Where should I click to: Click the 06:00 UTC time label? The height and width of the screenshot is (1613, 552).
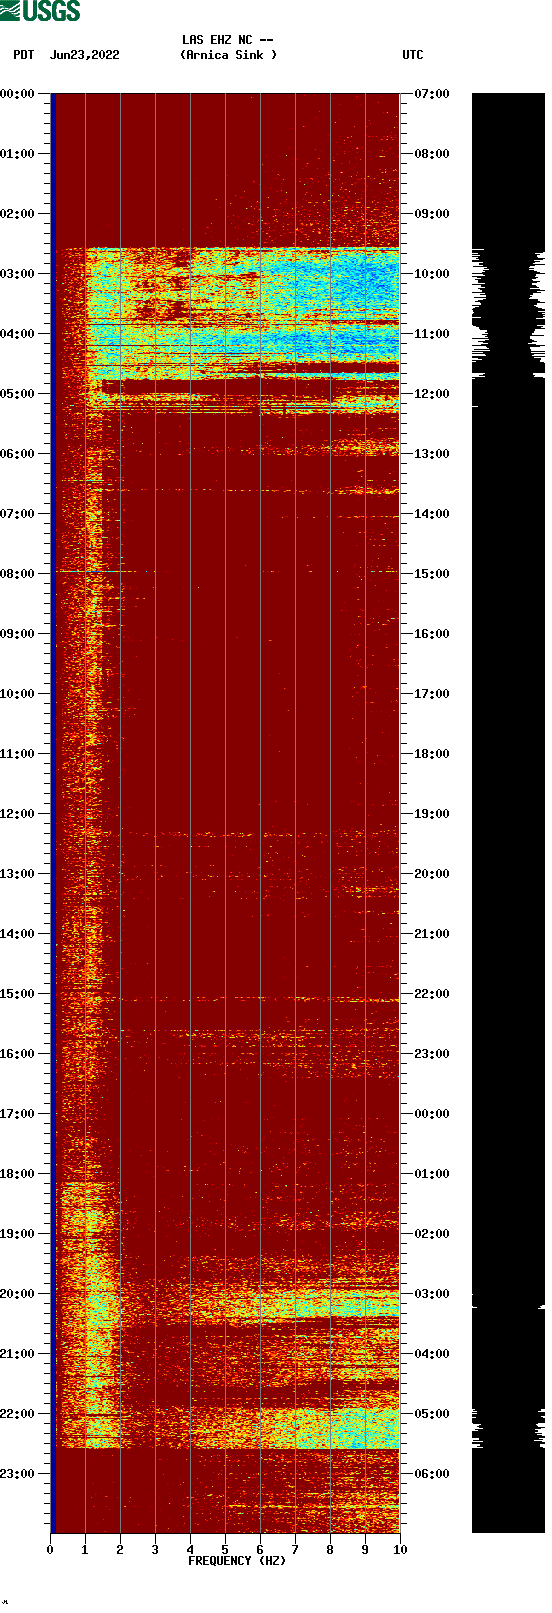click(x=432, y=1474)
